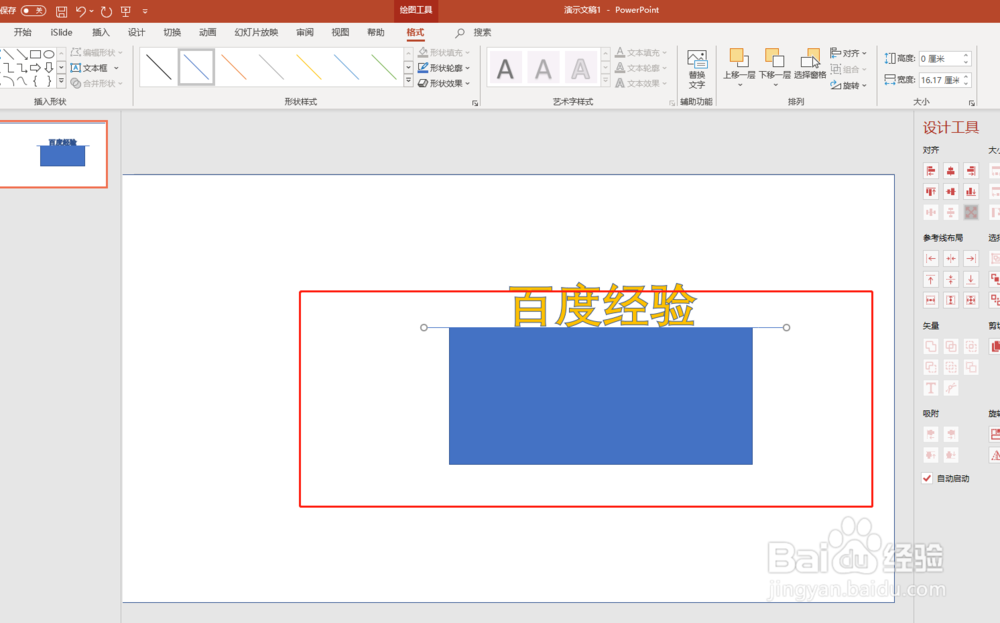Image resolution: width=1000 pixels, height=623 pixels.
Task: Choose the yellow line shape style
Action: tap(309, 68)
